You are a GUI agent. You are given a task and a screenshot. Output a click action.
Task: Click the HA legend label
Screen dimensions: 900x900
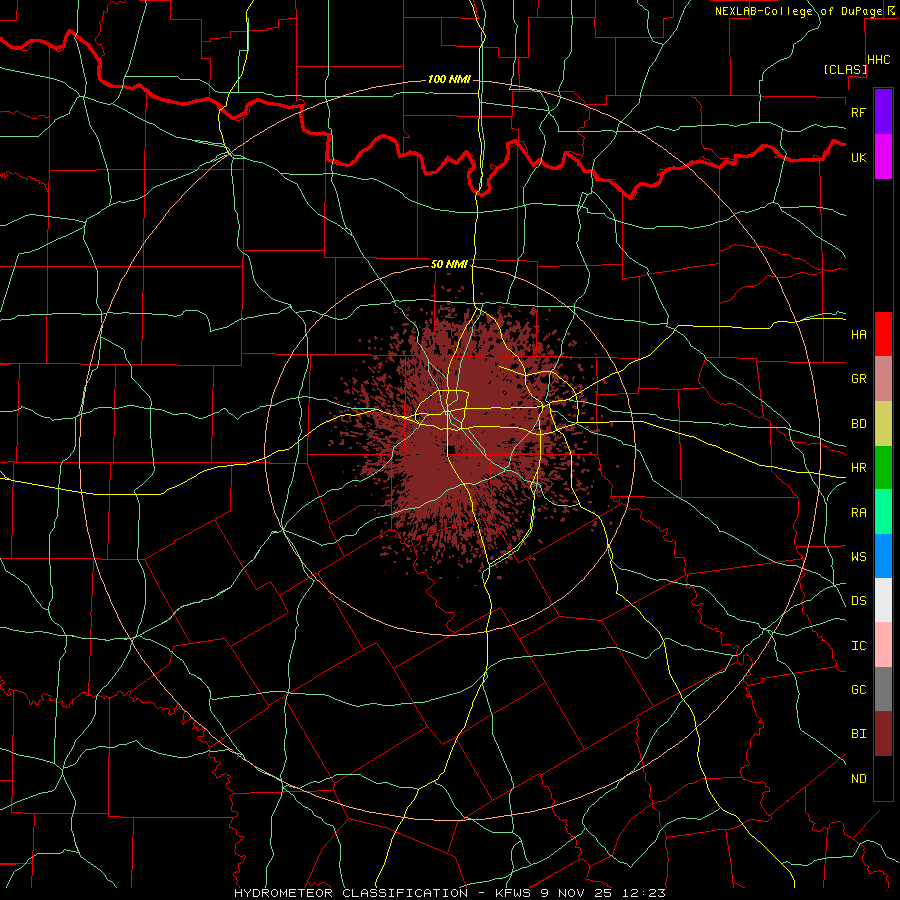point(859,334)
